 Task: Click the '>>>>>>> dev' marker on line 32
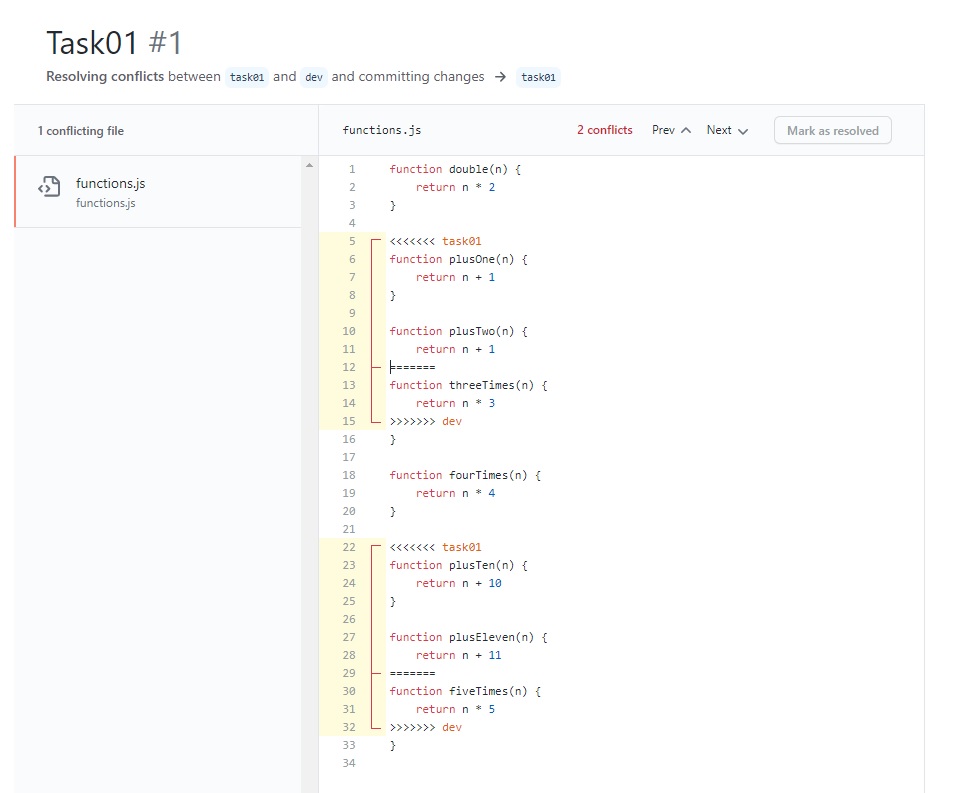click(425, 727)
